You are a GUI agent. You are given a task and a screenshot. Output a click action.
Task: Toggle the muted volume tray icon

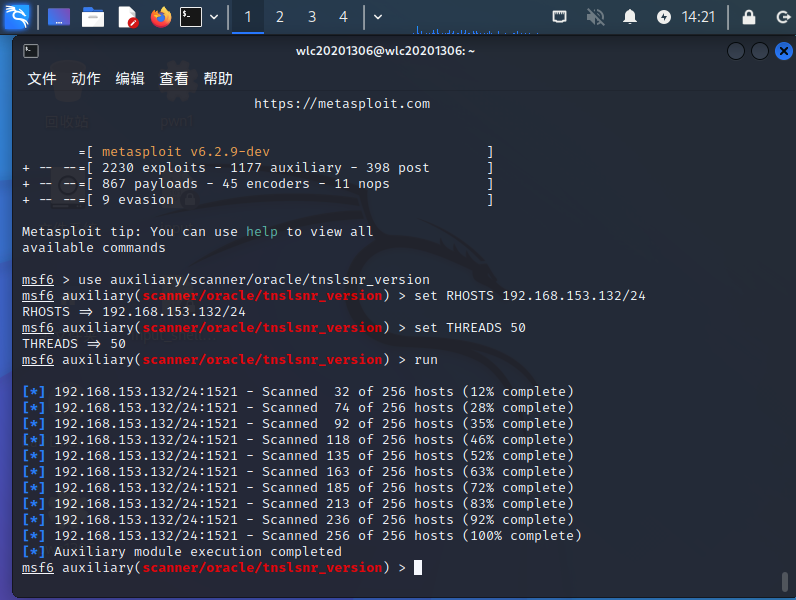tap(595, 17)
